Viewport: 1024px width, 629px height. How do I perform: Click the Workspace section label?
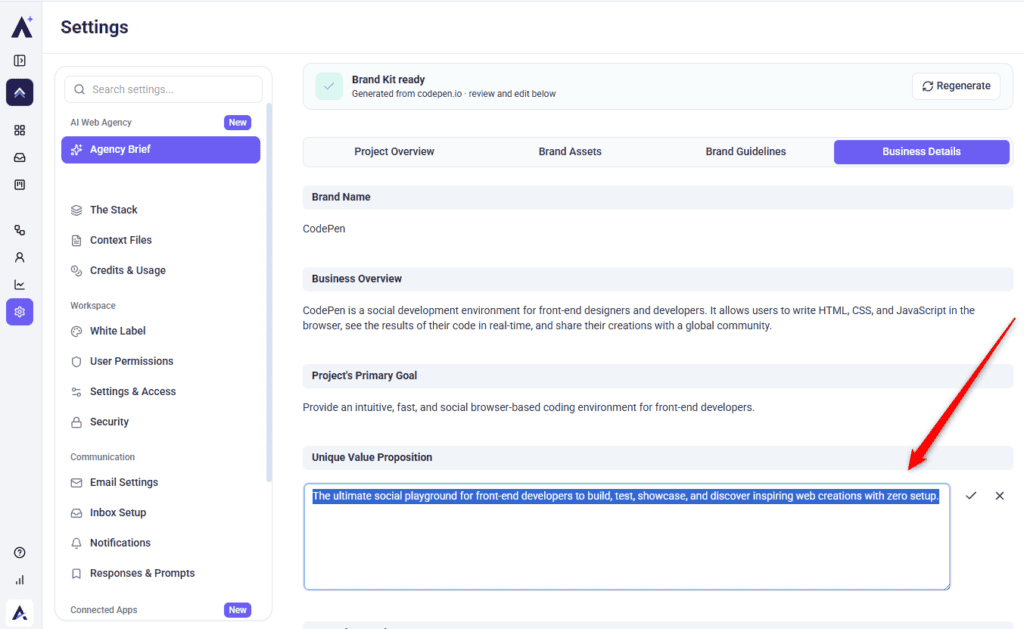point(93,306)
